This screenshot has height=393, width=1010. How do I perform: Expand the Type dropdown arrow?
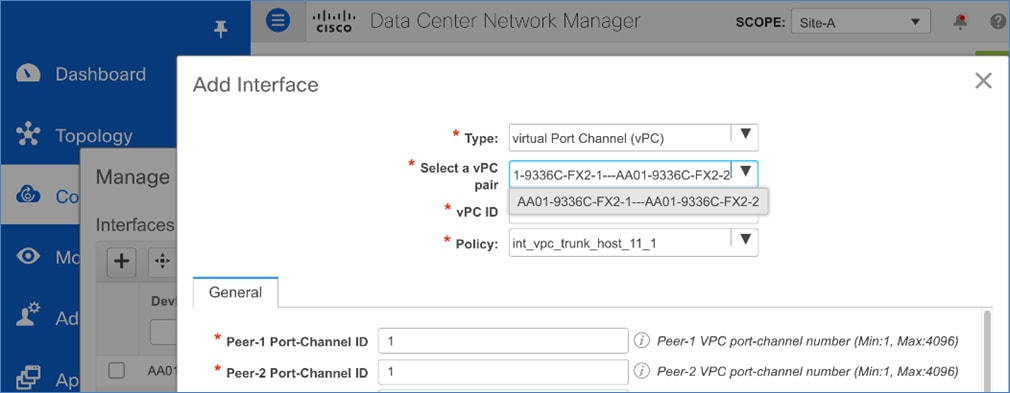[x=745, y=134]
